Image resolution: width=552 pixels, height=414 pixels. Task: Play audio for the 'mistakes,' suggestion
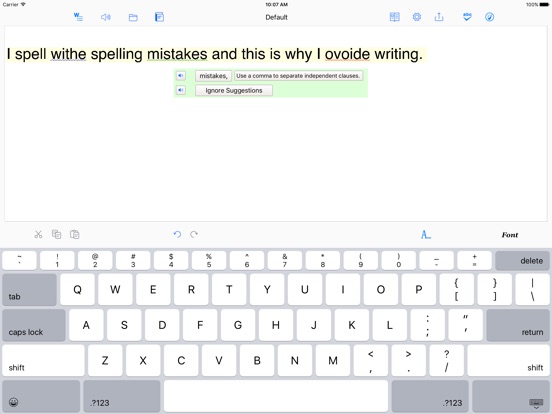click(x=181, y=75)
